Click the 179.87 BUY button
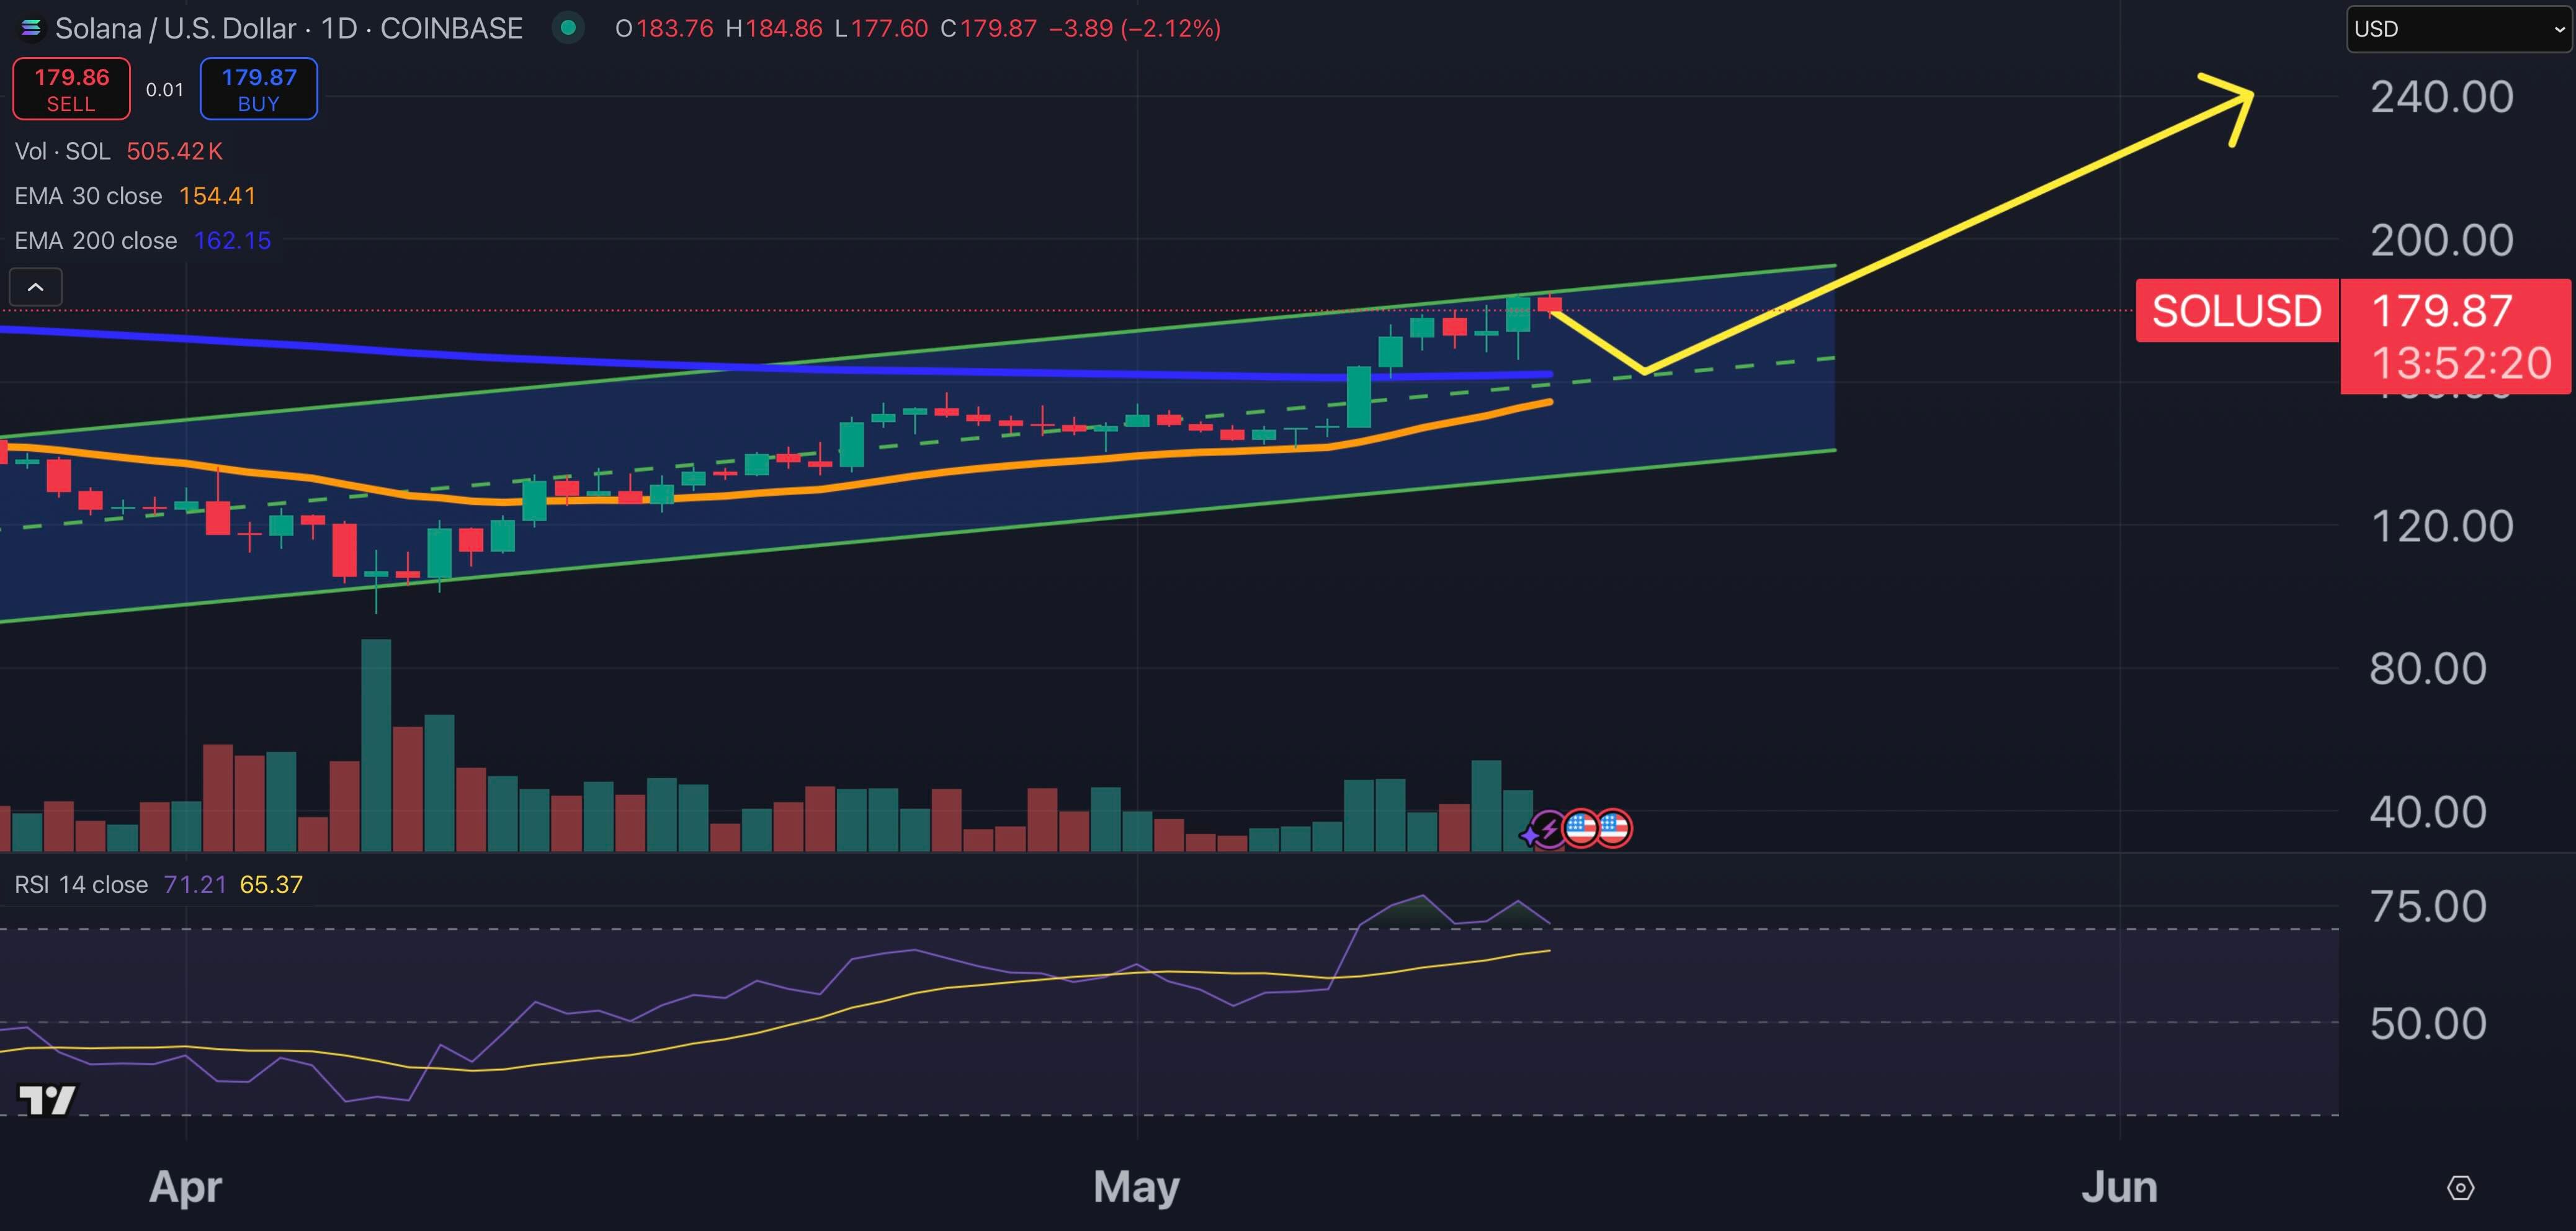Image resolution: width=2576 pixels, height=1231 pixels. pos(259,89)
